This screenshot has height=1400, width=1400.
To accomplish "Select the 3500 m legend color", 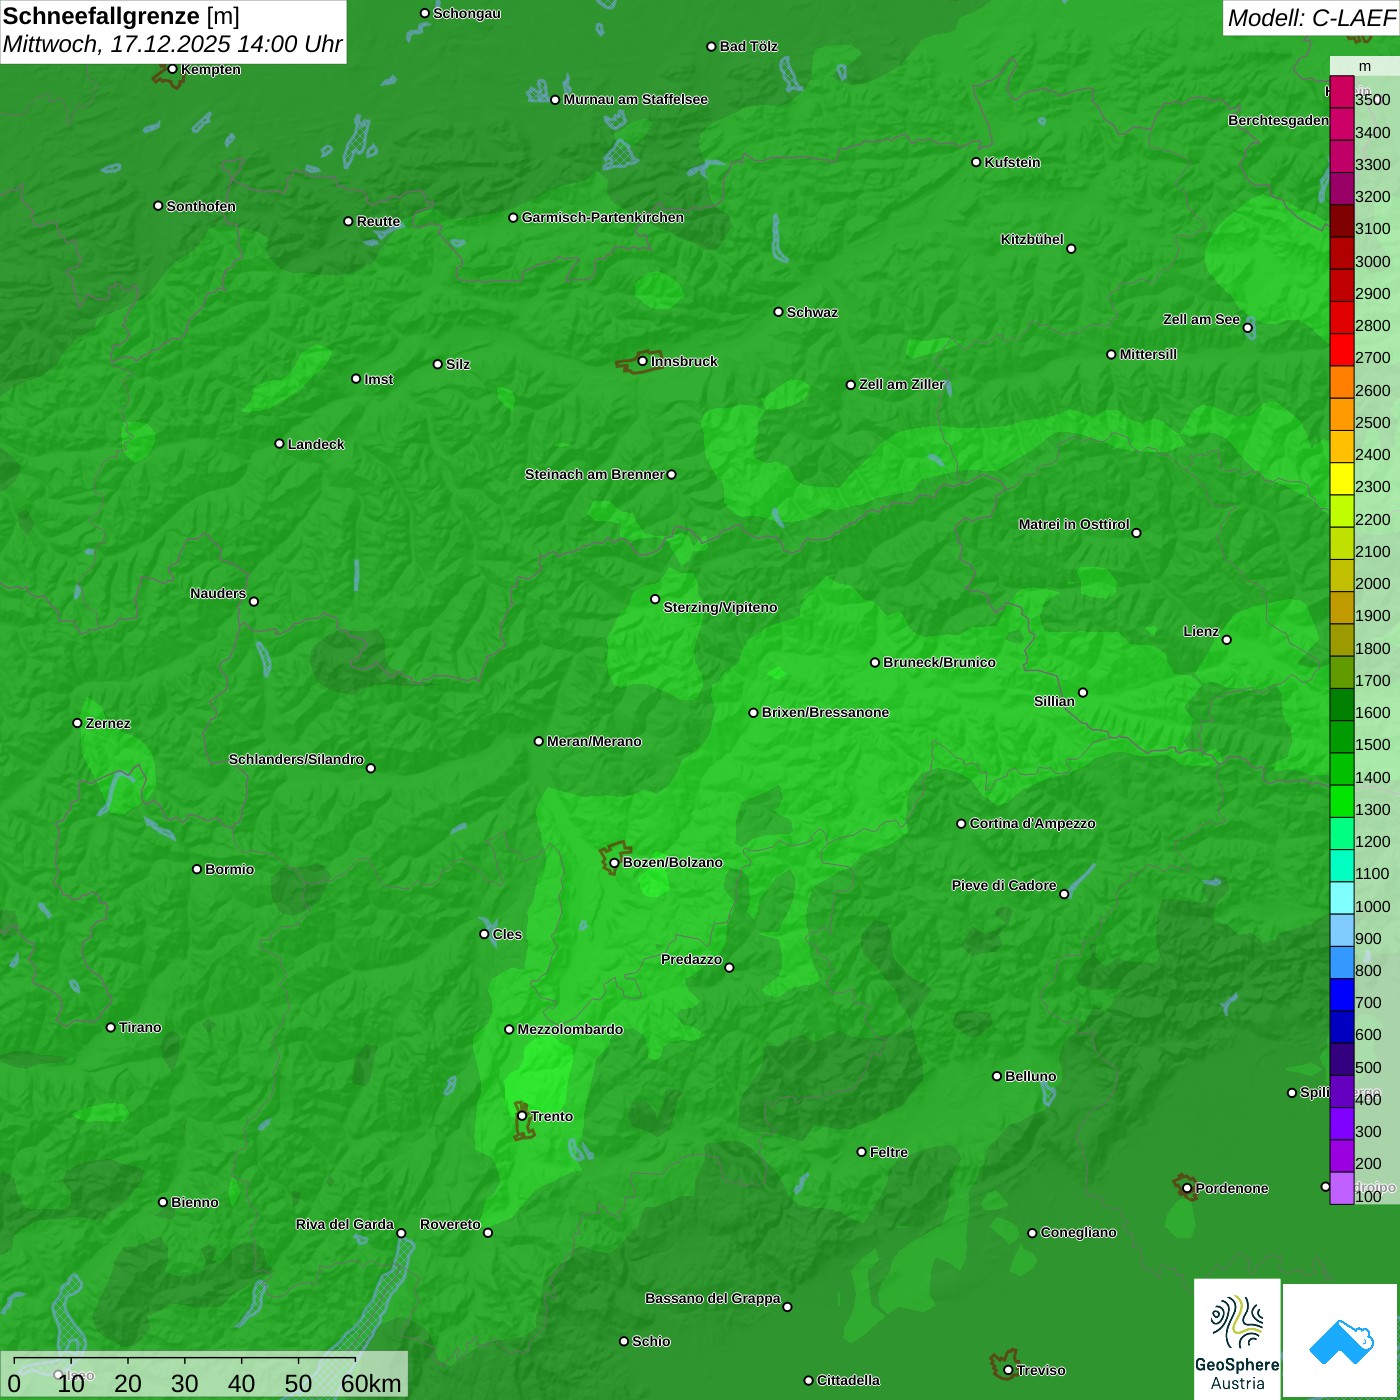I will (x=1341, y=92).
